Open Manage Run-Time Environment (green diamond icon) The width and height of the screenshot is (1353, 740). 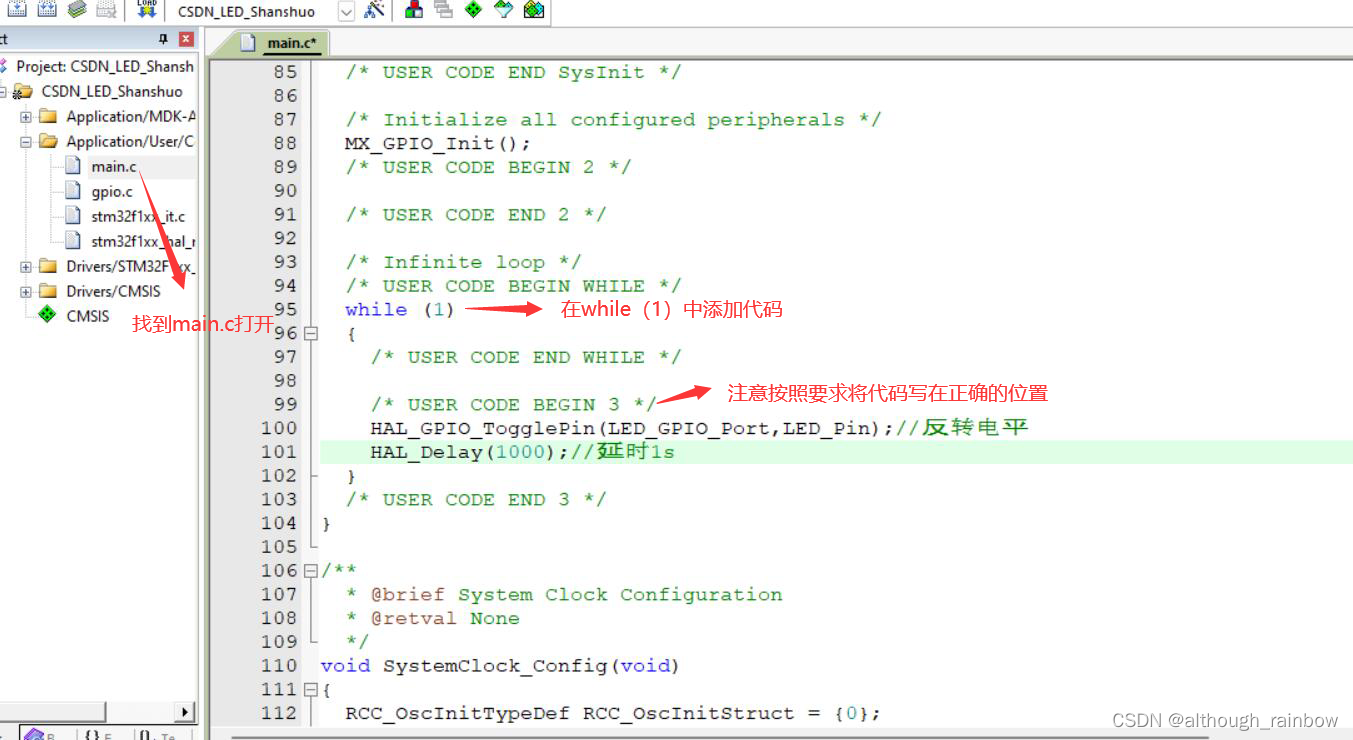coord(473,11)
